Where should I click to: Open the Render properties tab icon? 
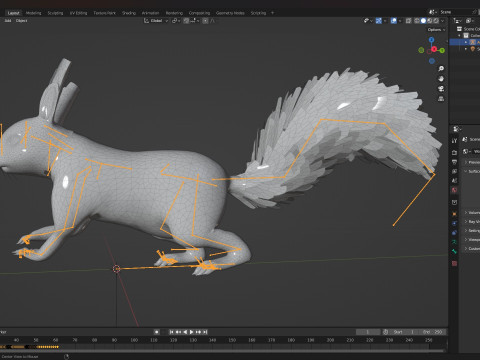[x=454, y=153]
